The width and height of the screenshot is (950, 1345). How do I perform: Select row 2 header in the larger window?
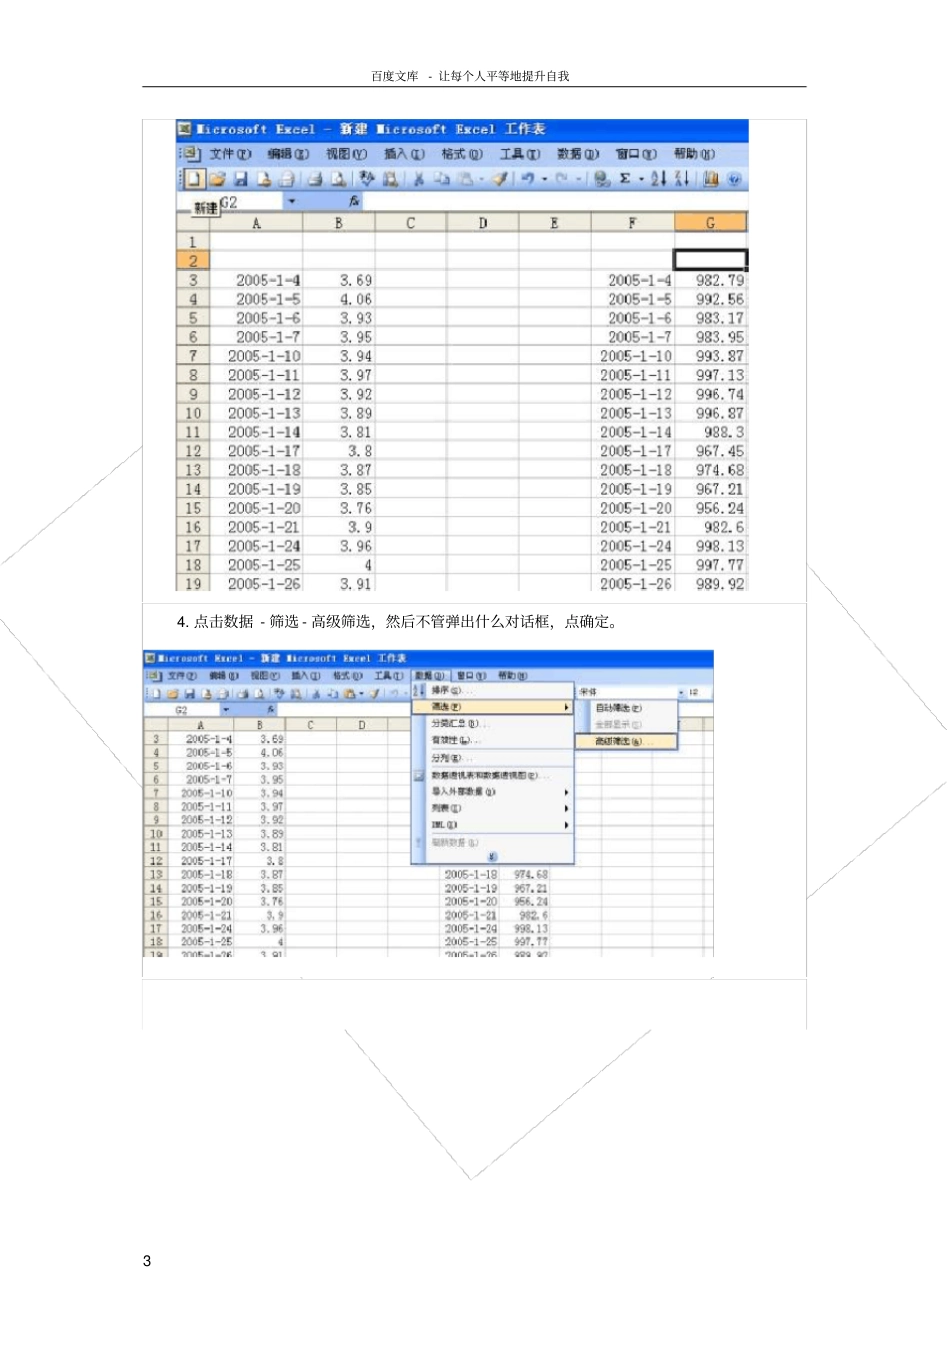192,260
